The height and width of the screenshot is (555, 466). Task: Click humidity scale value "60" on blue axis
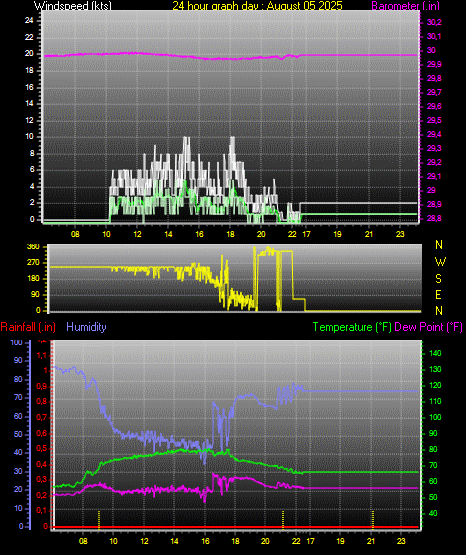pyautogui.click(x=18, y=416)
